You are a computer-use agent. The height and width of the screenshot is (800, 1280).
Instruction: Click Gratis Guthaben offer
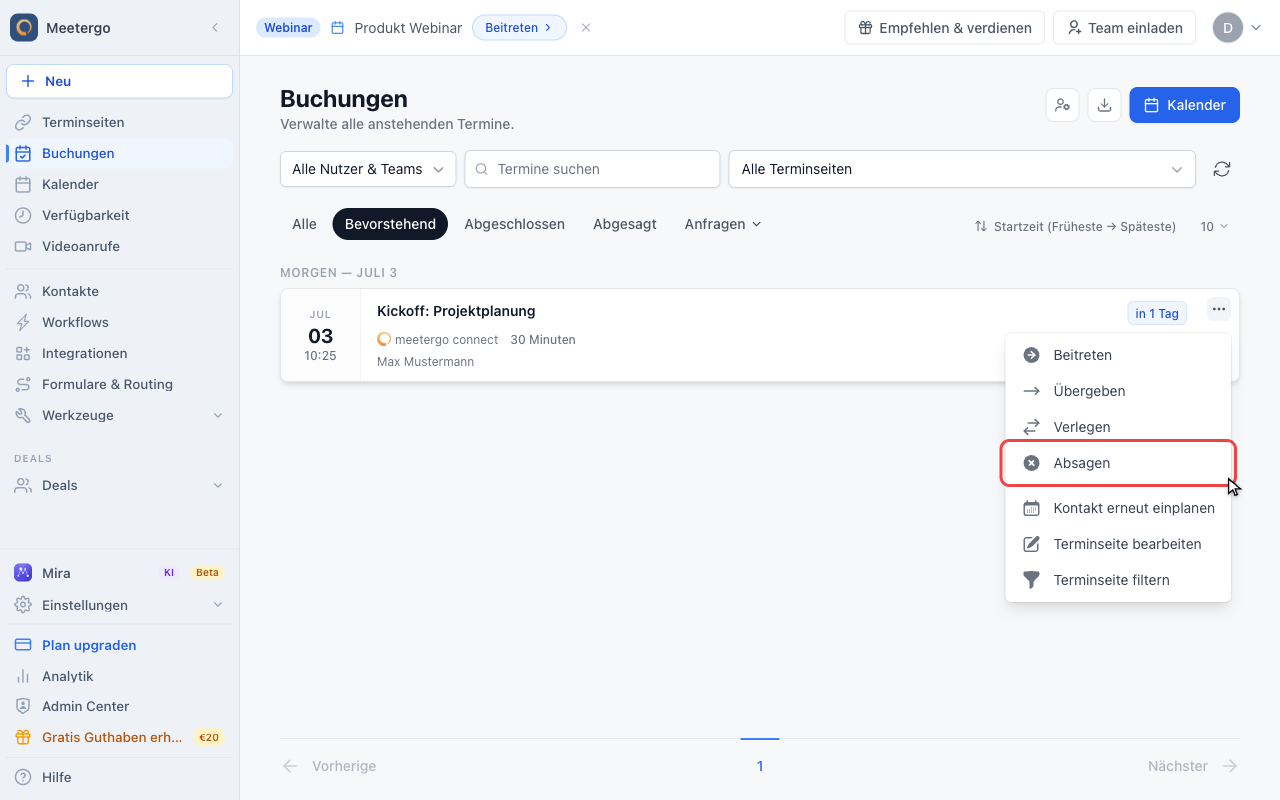click(x=119, y=737)
